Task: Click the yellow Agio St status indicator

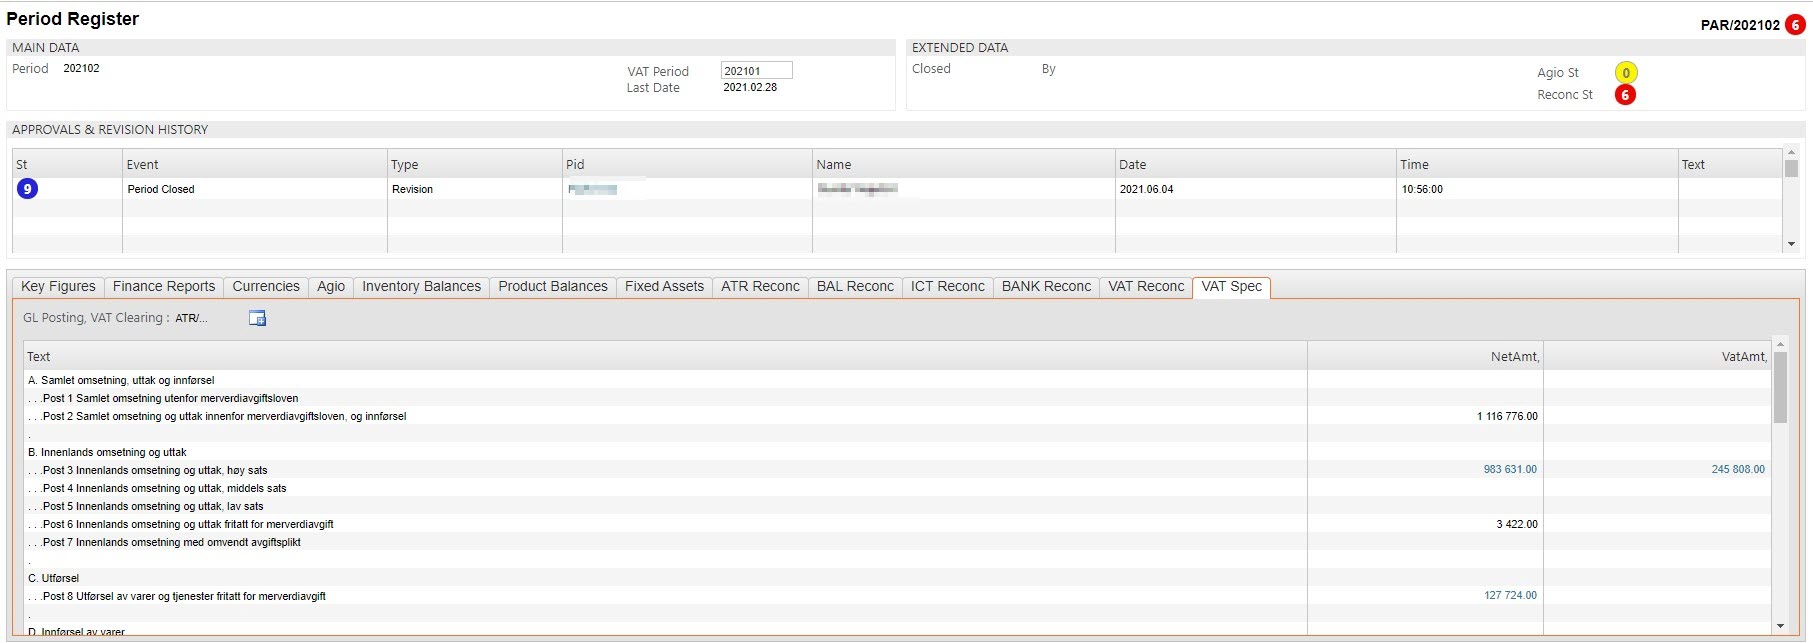Action: [1625, 73]
